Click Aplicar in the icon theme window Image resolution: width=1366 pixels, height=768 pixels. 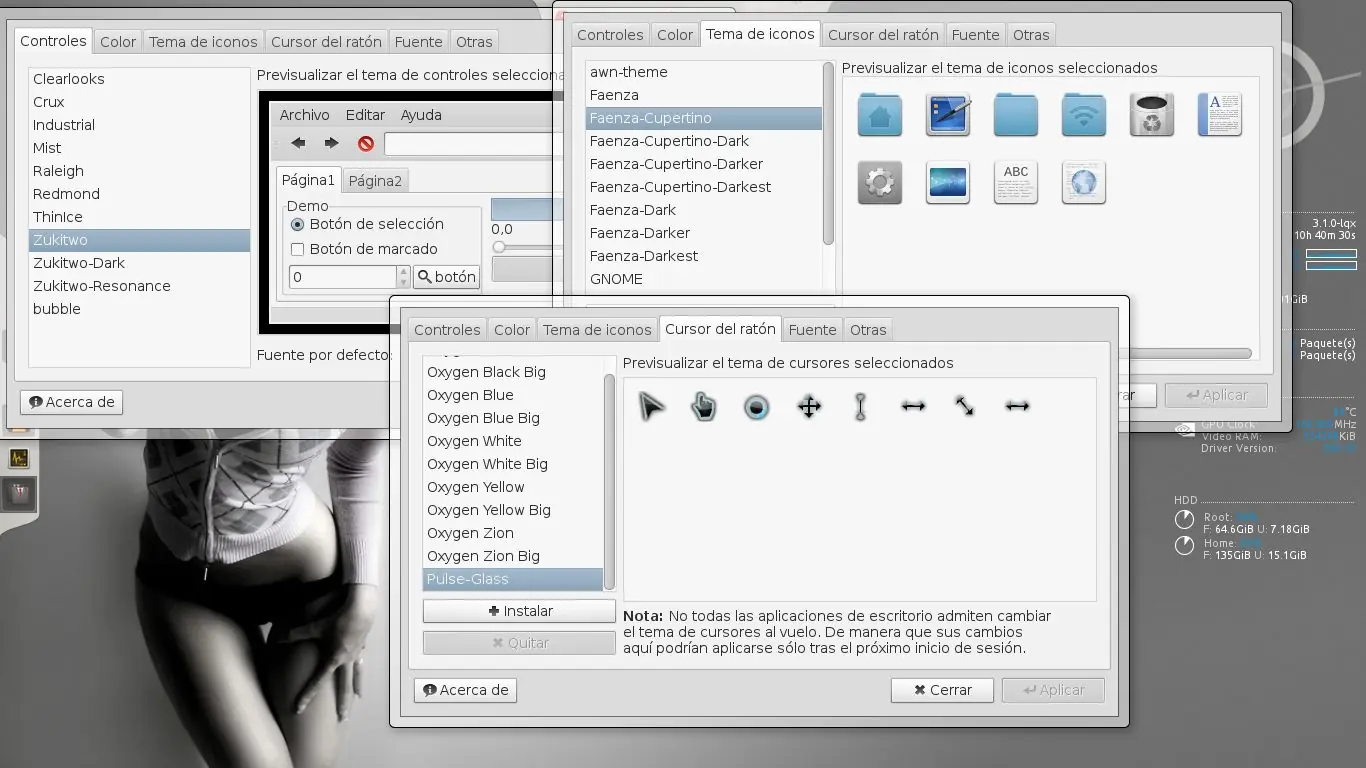tap(1216, 395)
